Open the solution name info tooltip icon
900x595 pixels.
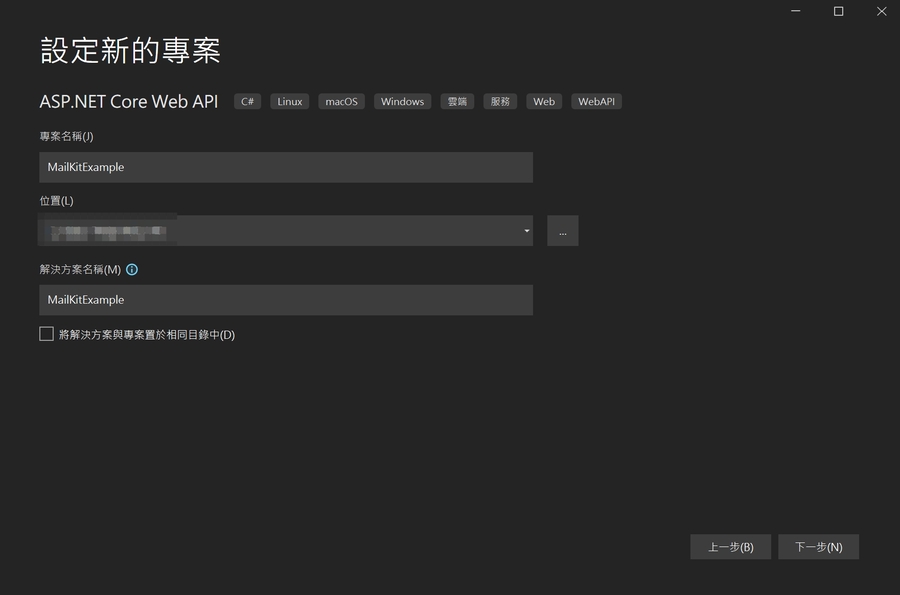click(131, 268)
